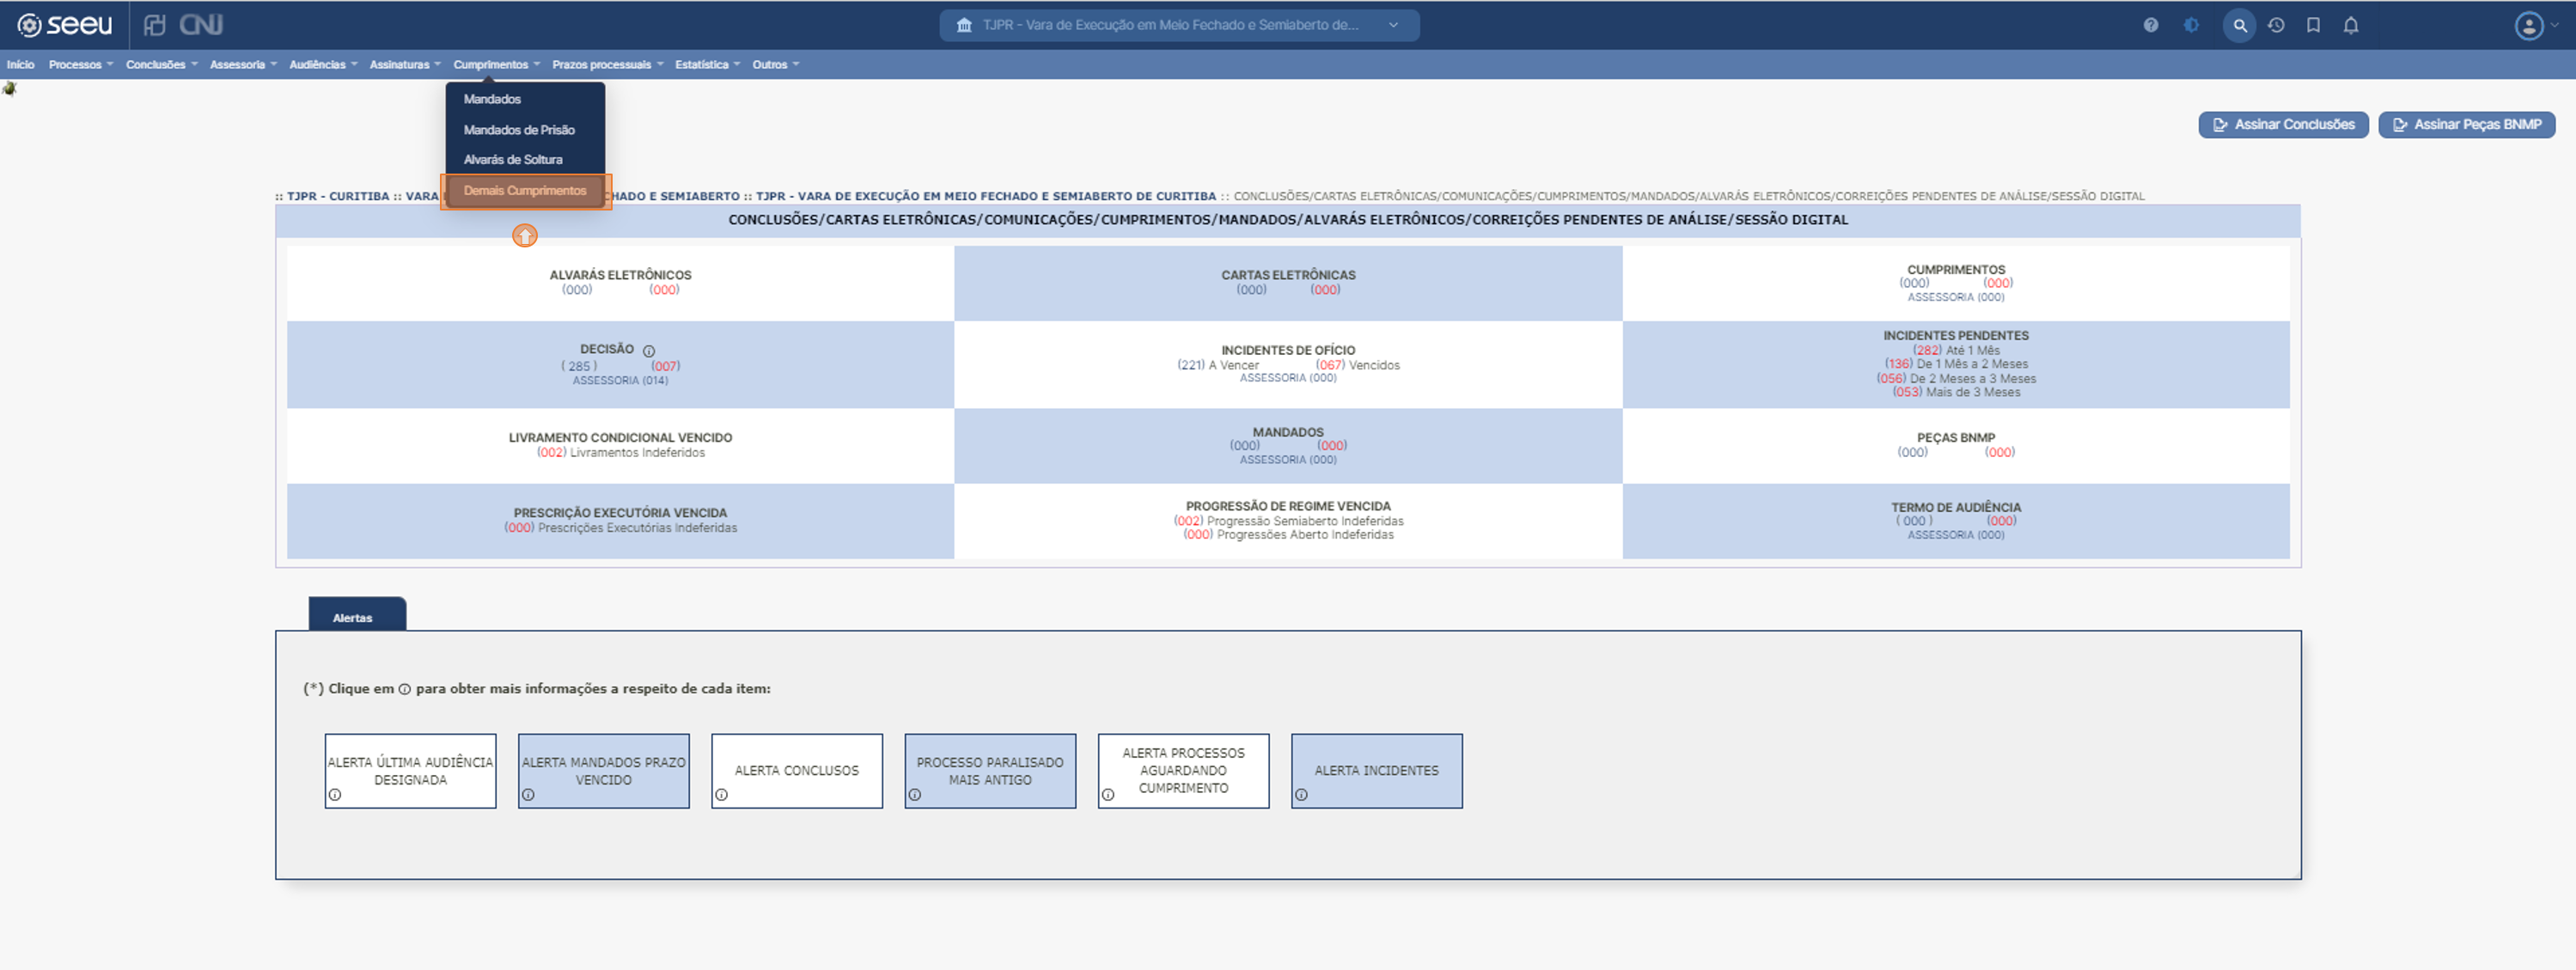Open the Processos menu
Viewport: 2576px width, 970px height.
click(81, 64)
